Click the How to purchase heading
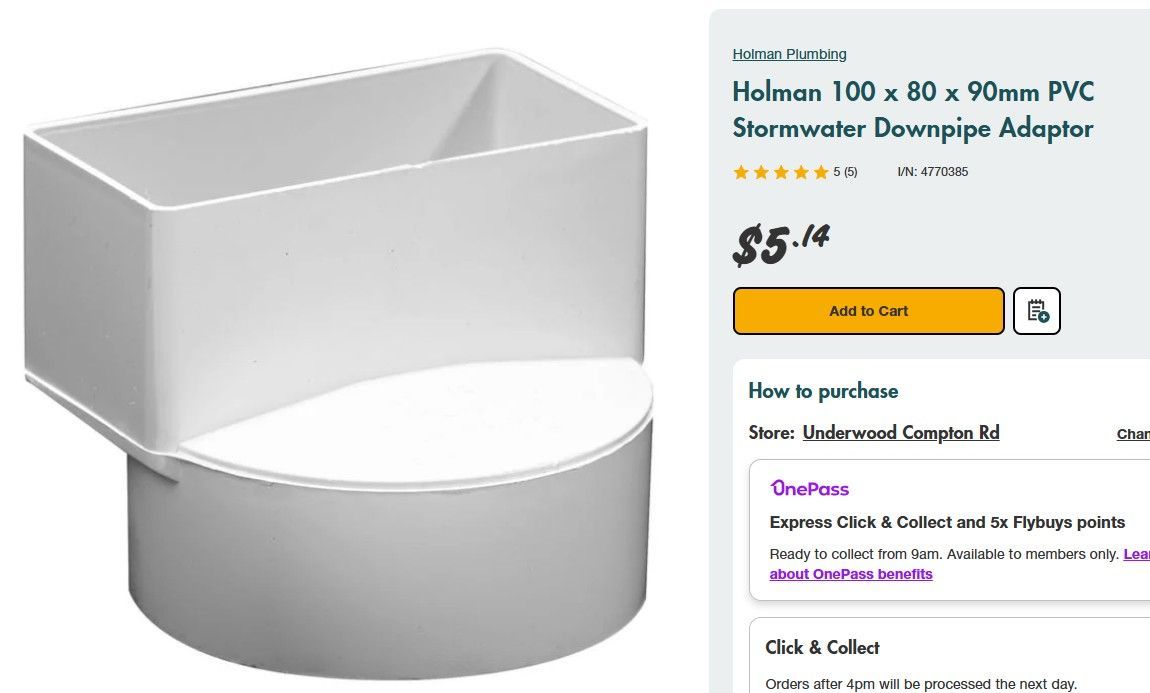This screenshot has height=693, width=1150. pos(823,391)
